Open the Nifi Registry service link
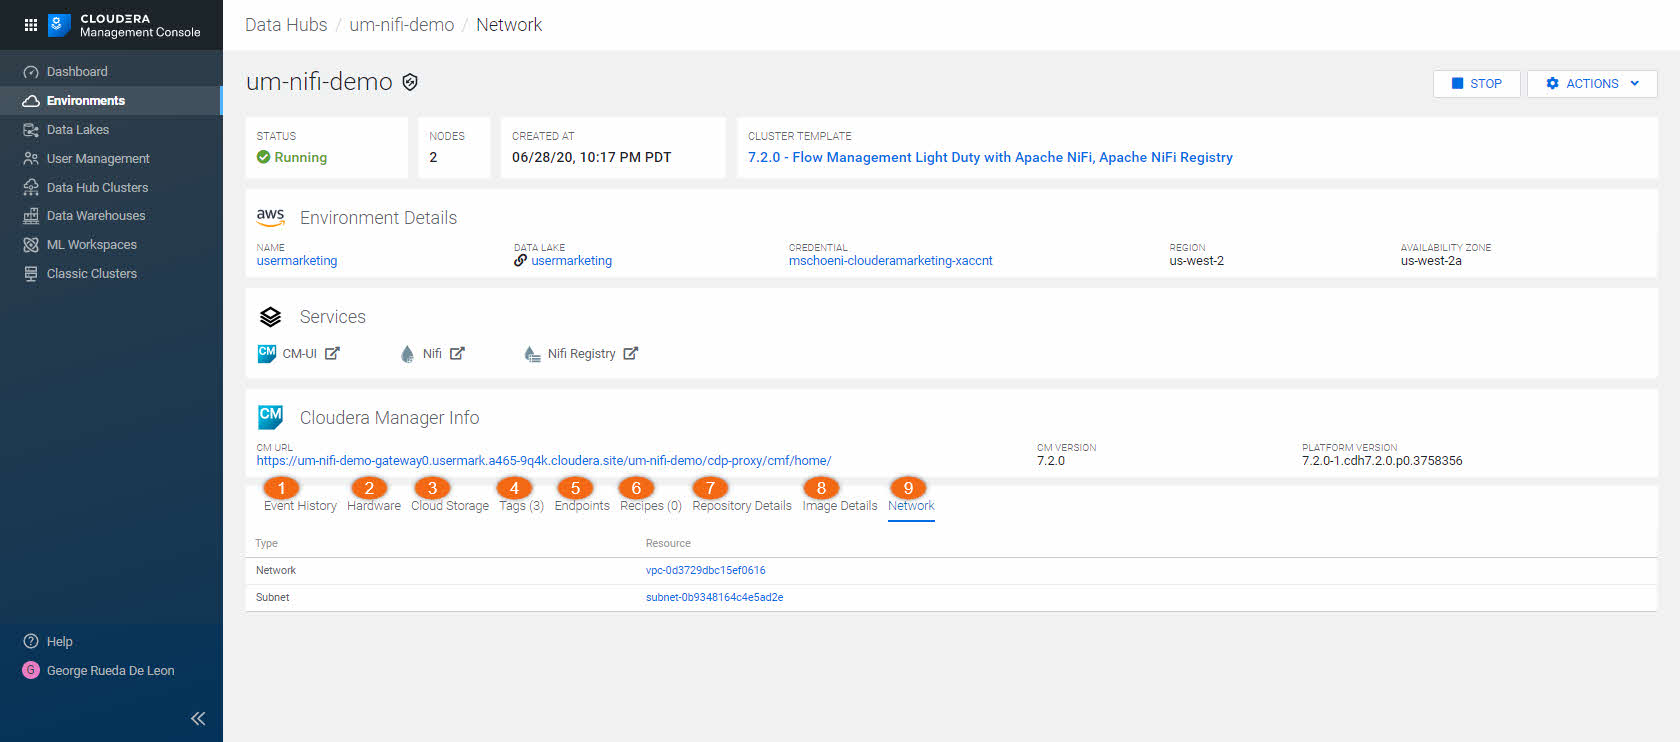 click(581, 354)
